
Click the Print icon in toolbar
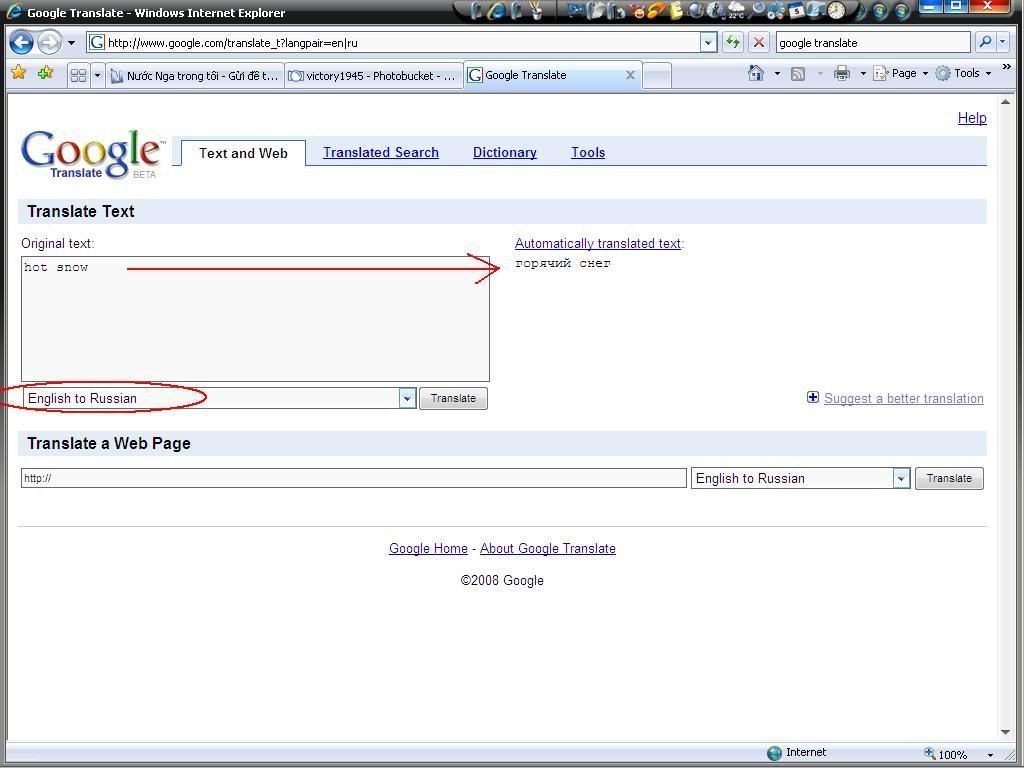[x=841, y=73]
